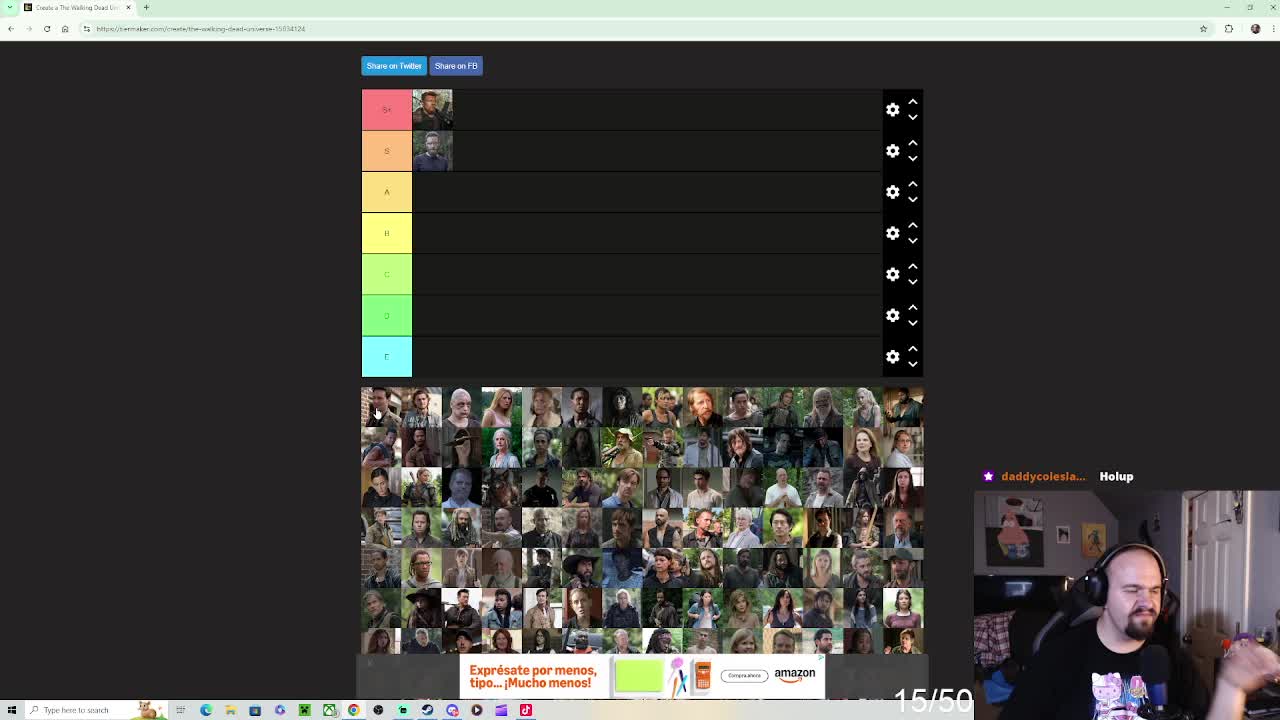This screenshot has height=720, width=1280.
Task: Select the character thumbnail in S+ tier
Action: [432, 109]
